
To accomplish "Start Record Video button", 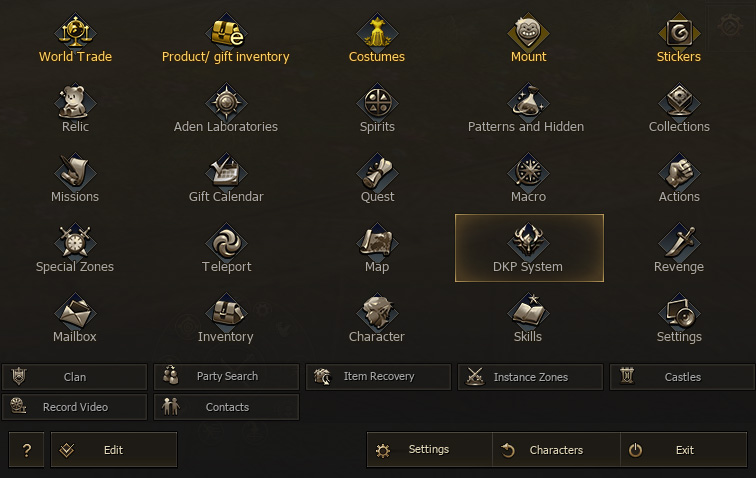I will (x=75, y=407).
